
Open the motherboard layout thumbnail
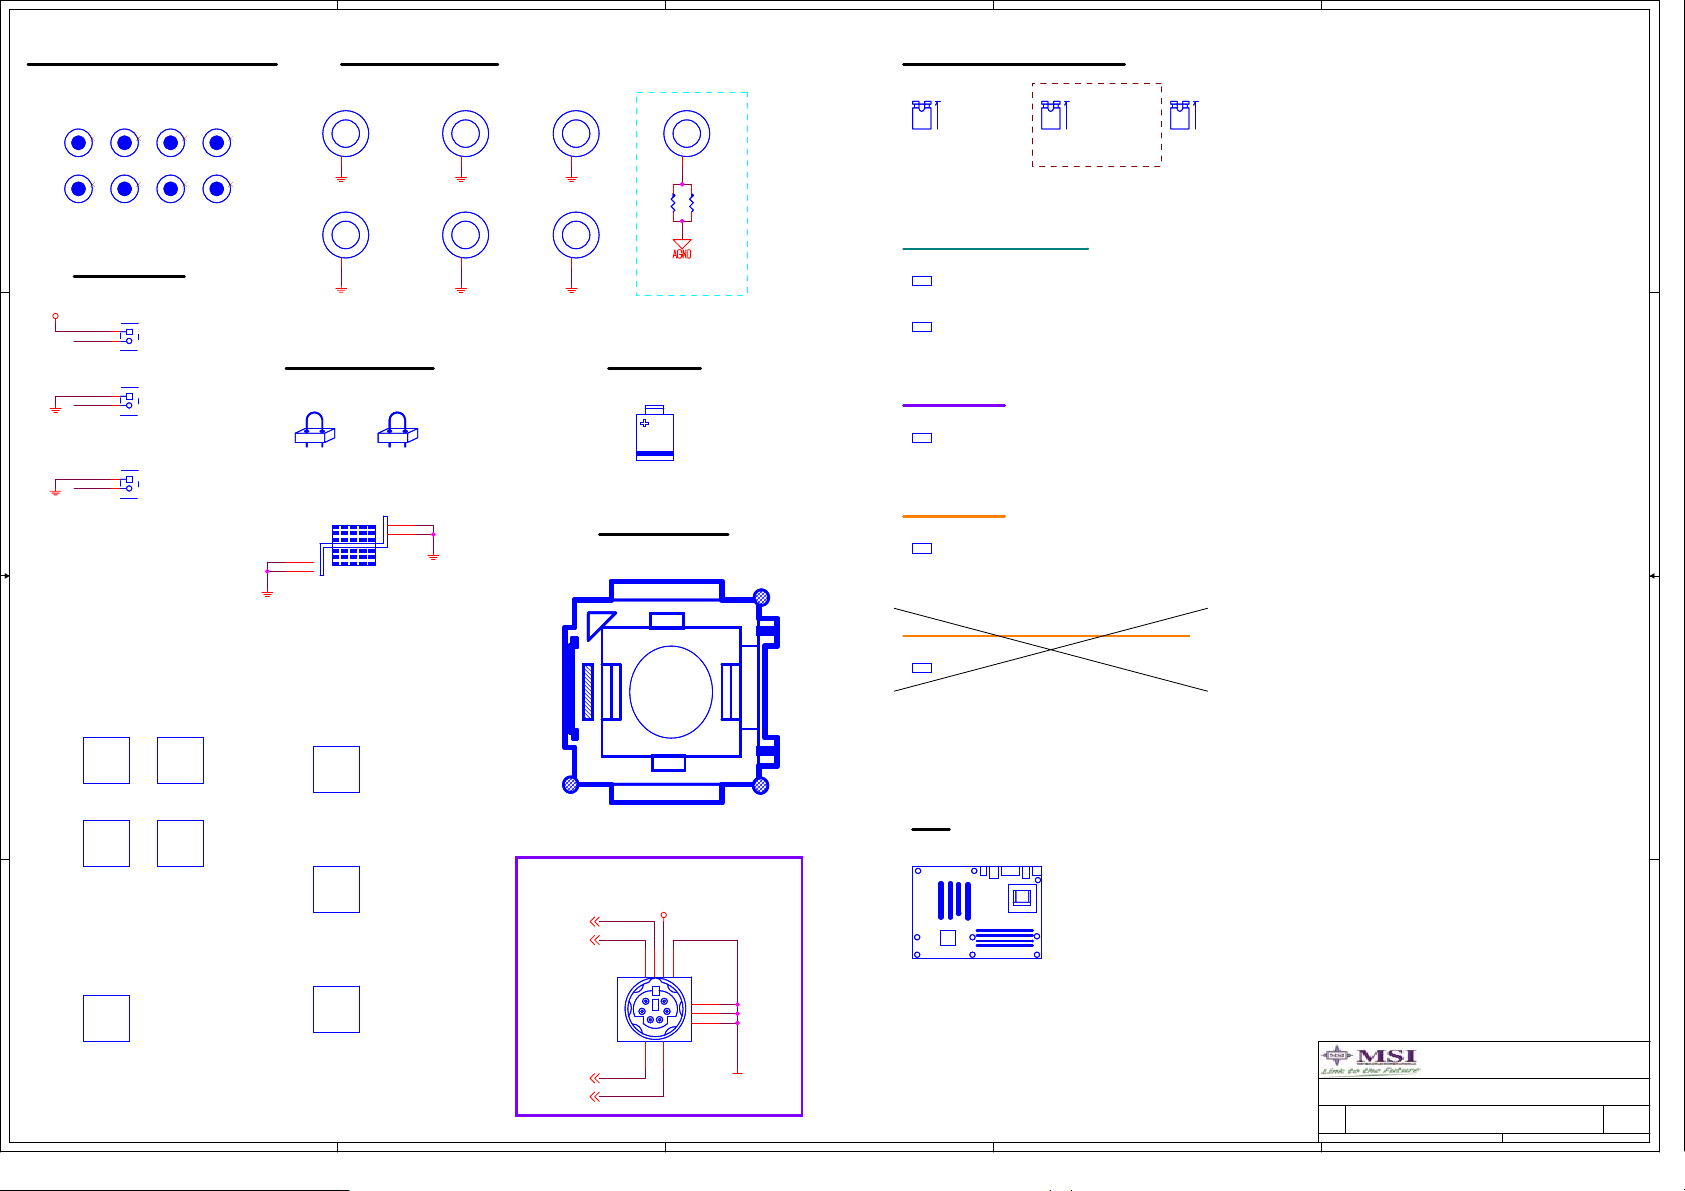(977, 912)
